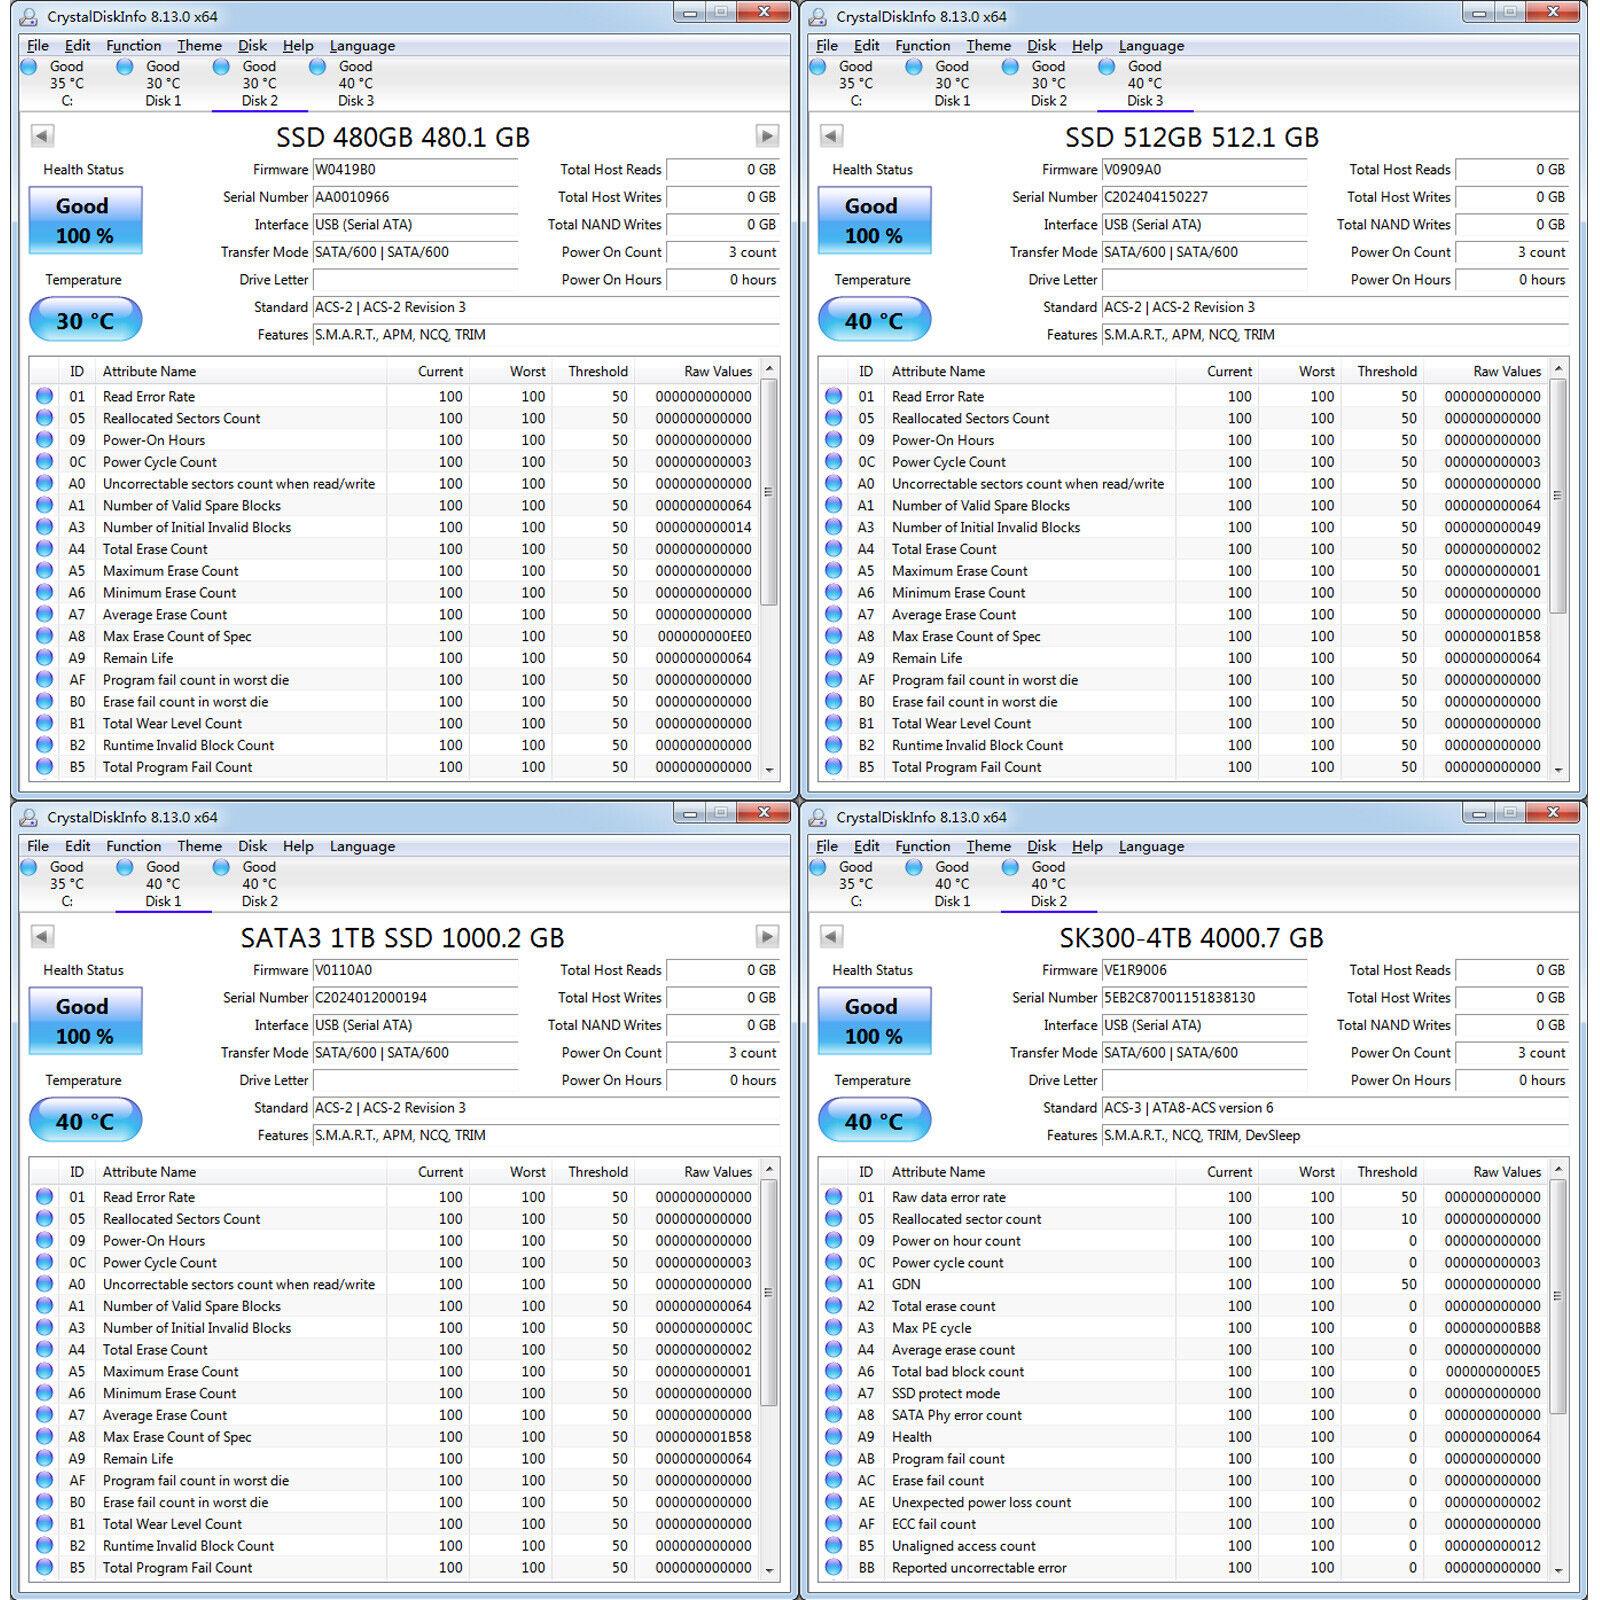Click the Serial Number field in SATA3 1TB window
This screenshot has width=1600, height=1600.
[416, 998]
